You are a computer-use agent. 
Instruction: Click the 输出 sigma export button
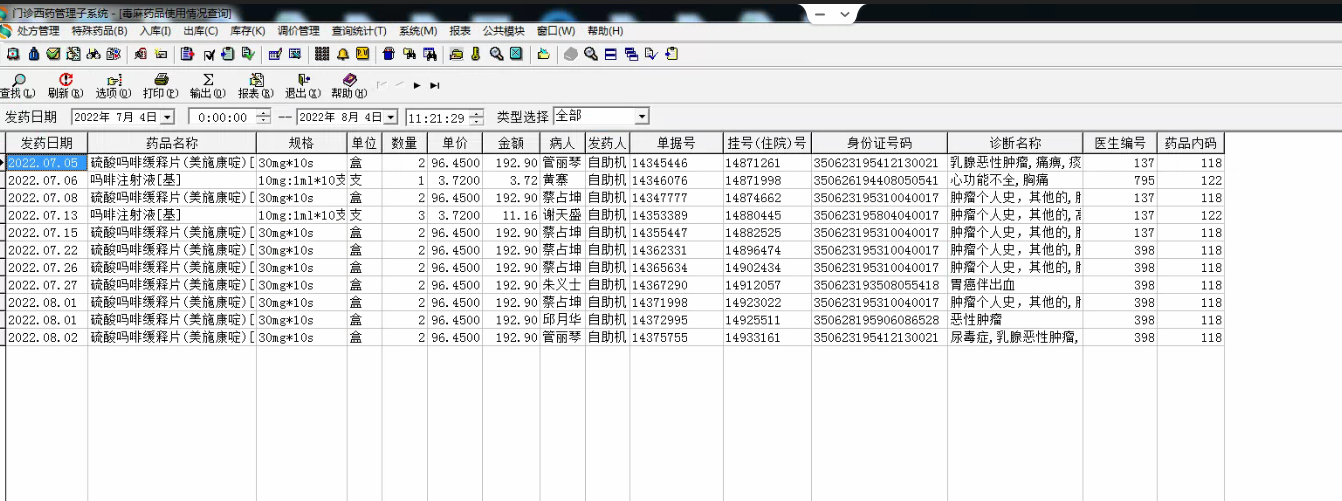click(x=207, y=86)
